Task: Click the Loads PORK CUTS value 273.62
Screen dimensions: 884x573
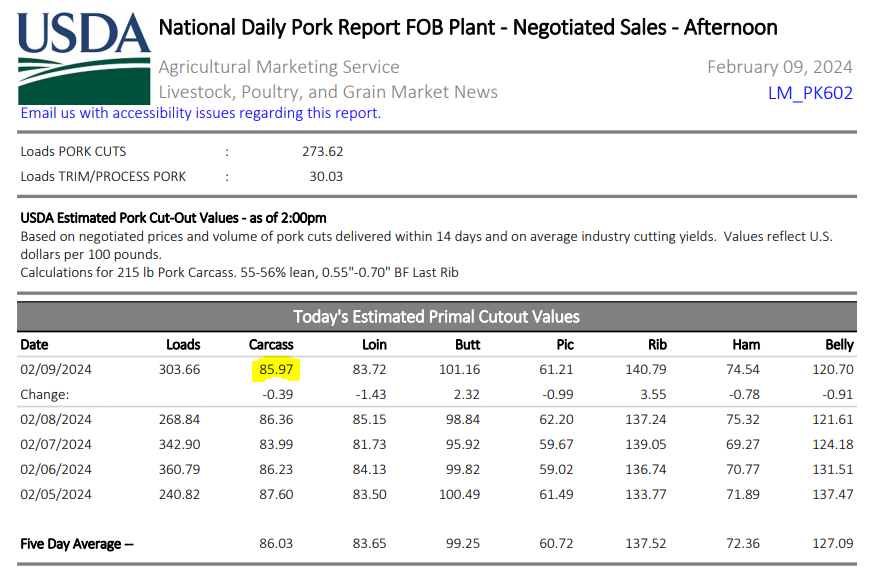Action: point(322,152)
